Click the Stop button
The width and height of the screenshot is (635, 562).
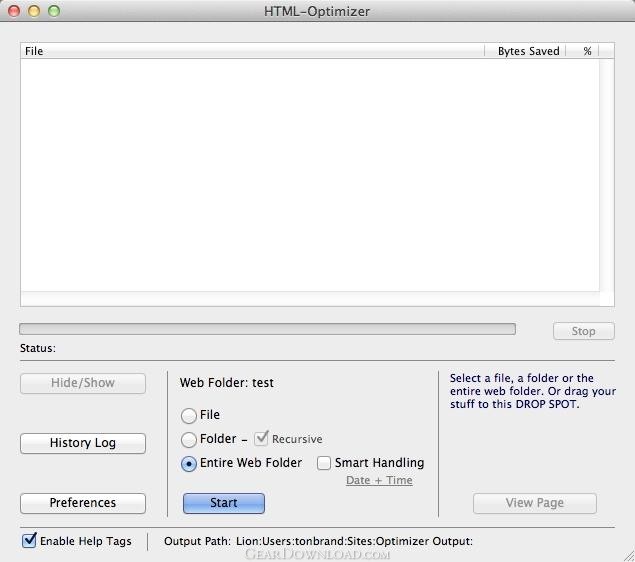pyautogui.click(x=584, y=331)
